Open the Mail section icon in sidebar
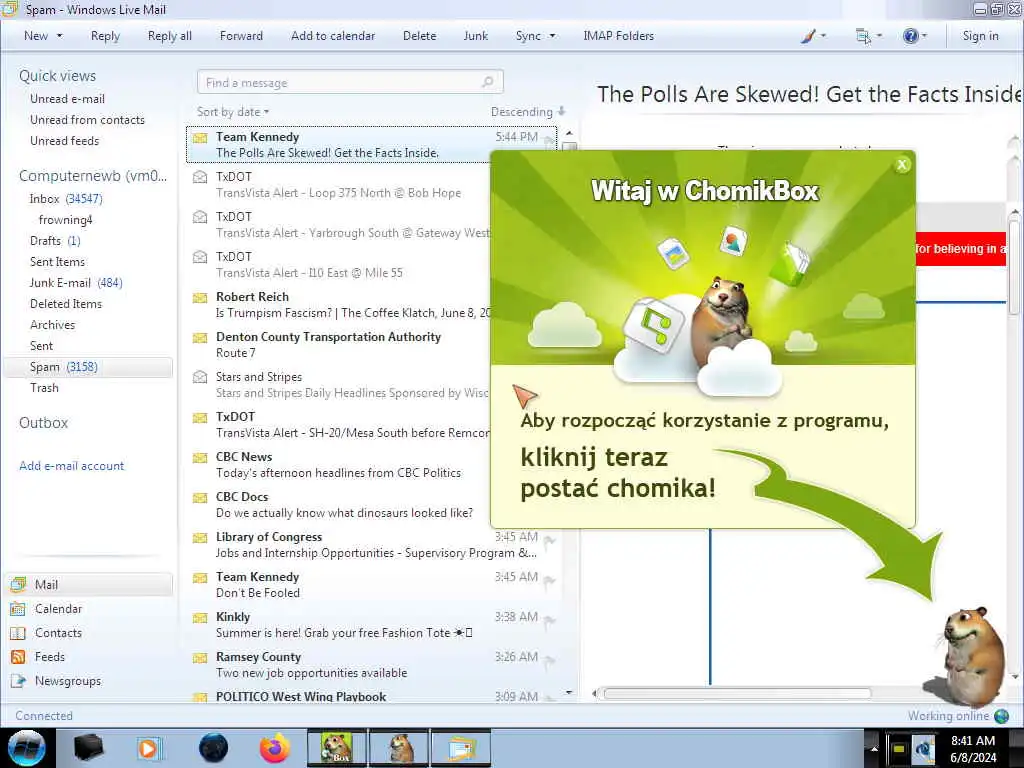1024x768 pixels. tap(18, 584)
